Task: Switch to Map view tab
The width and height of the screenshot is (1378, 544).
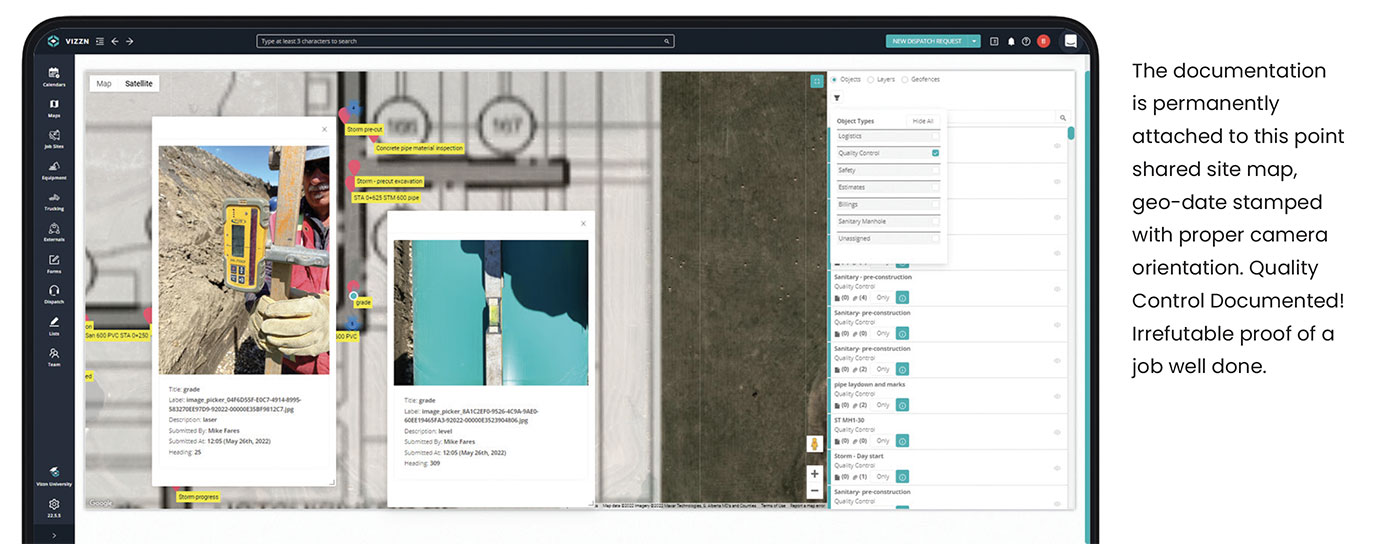Action: 104,84
